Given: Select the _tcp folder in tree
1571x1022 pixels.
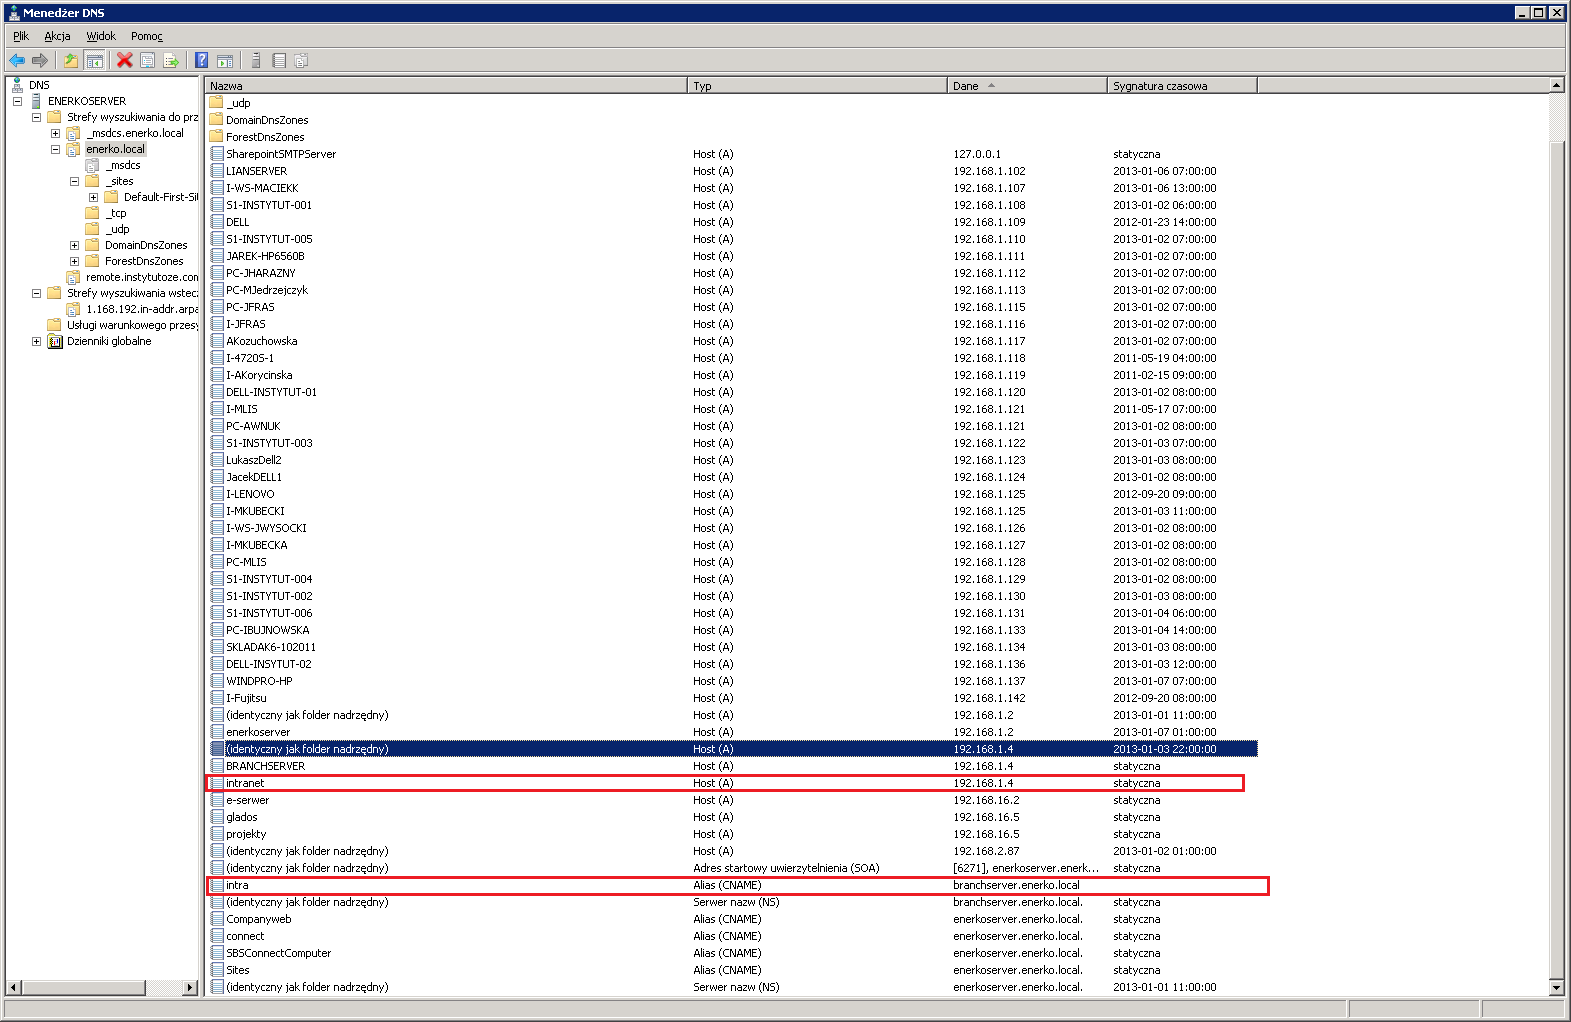Looking at the screenshot, I should pos(118,213).
